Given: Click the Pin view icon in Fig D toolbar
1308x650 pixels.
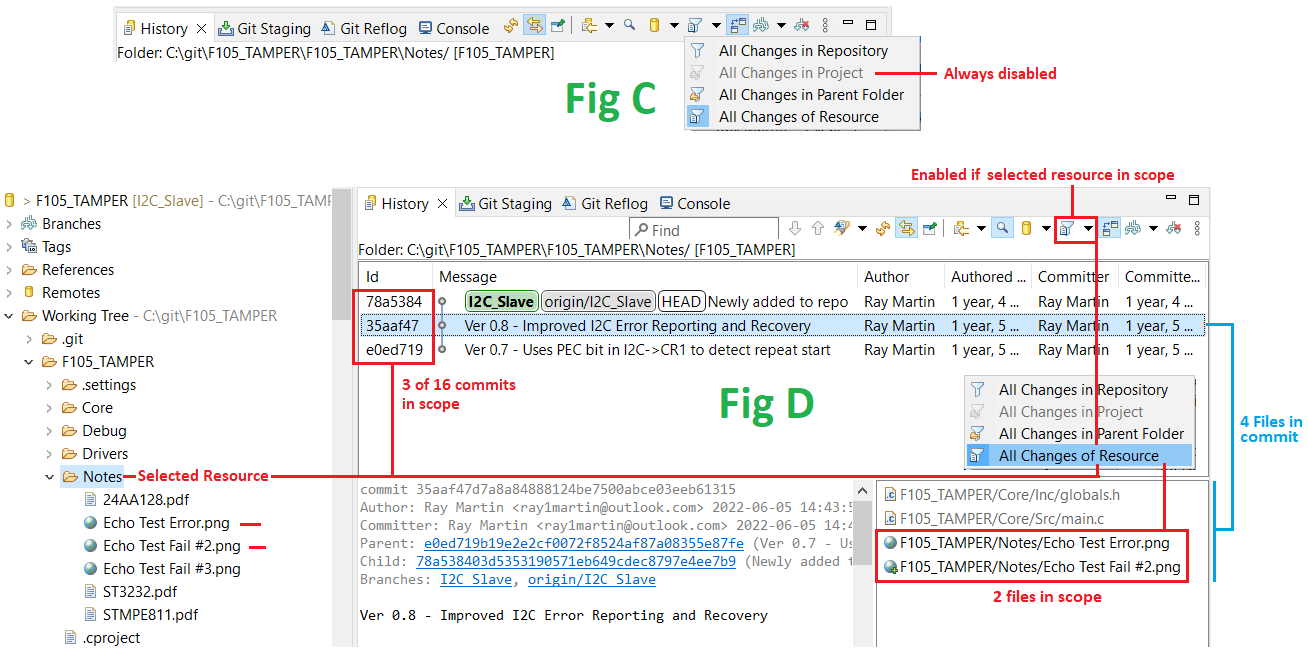Looking at the screenshot, I should (x=930, y=229).
